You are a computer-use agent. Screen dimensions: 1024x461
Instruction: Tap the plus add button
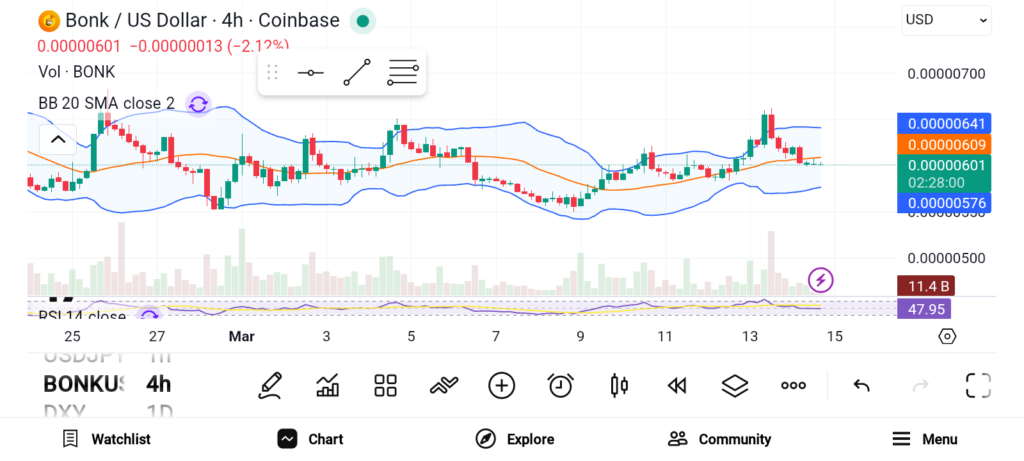coord(502,385)
